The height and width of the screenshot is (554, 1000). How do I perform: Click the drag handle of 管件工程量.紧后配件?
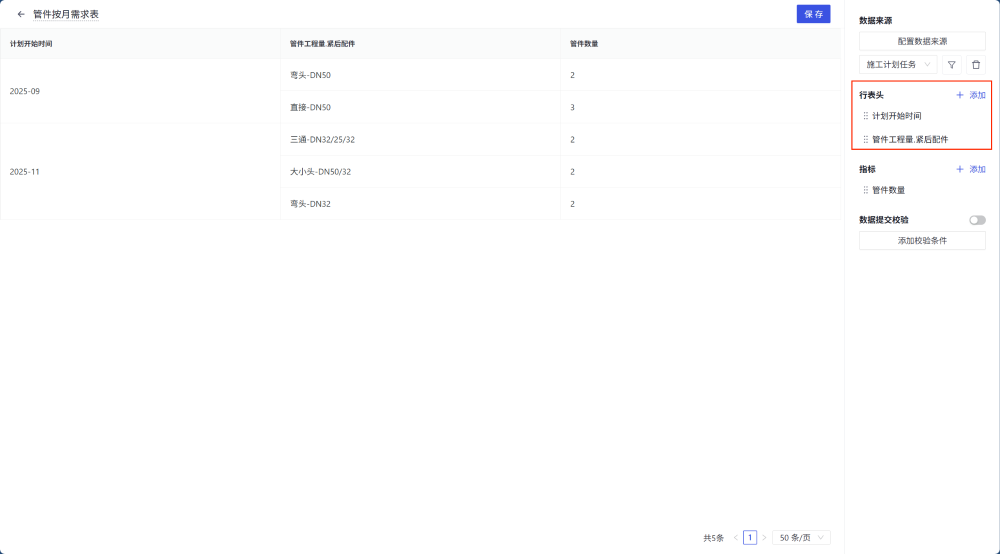[866, 140]
